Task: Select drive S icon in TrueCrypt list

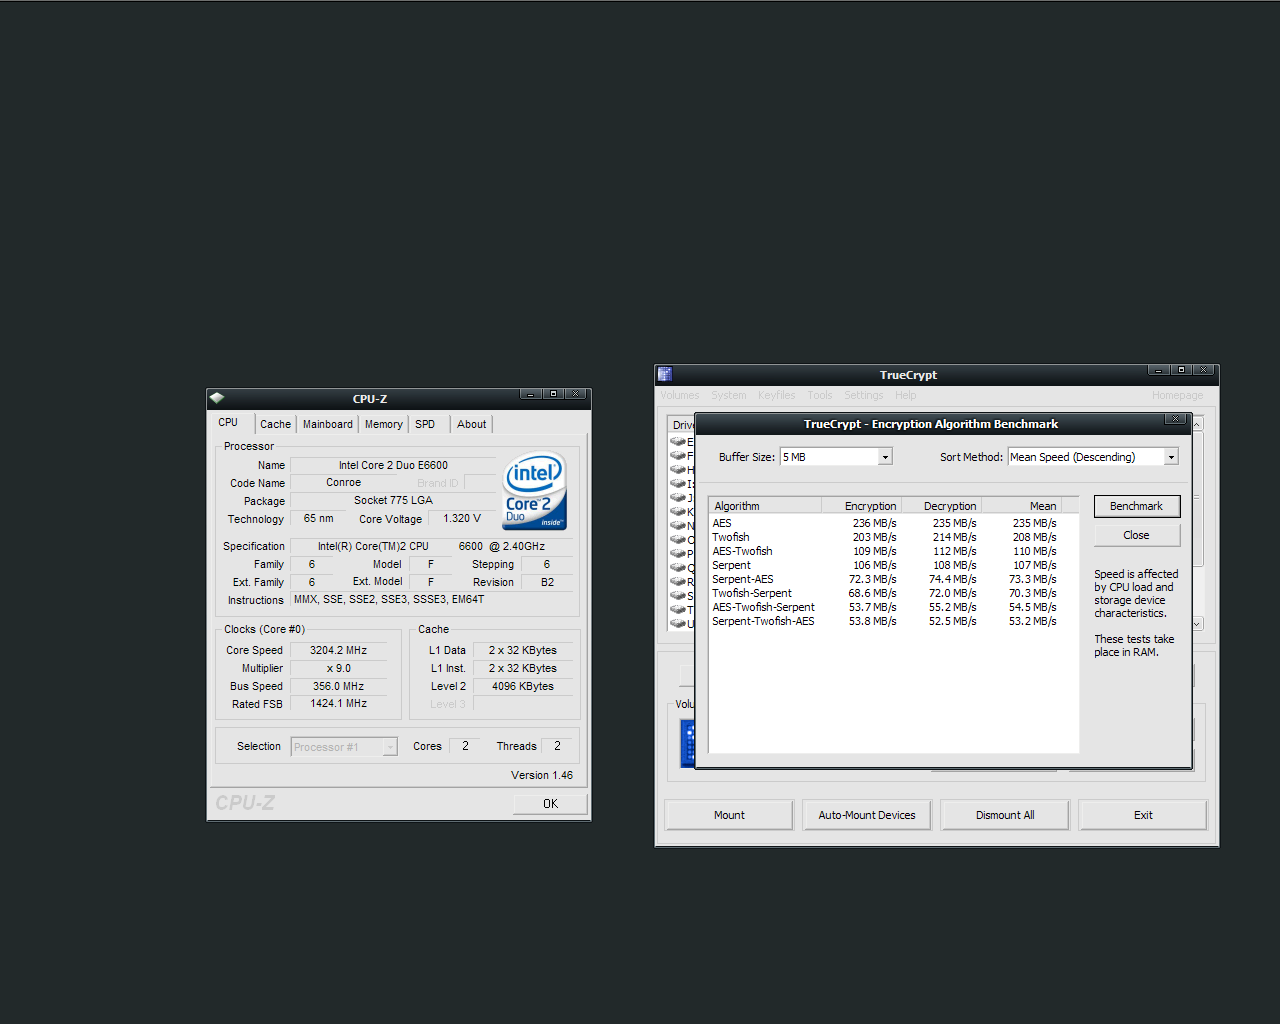Action: [678, 595]
